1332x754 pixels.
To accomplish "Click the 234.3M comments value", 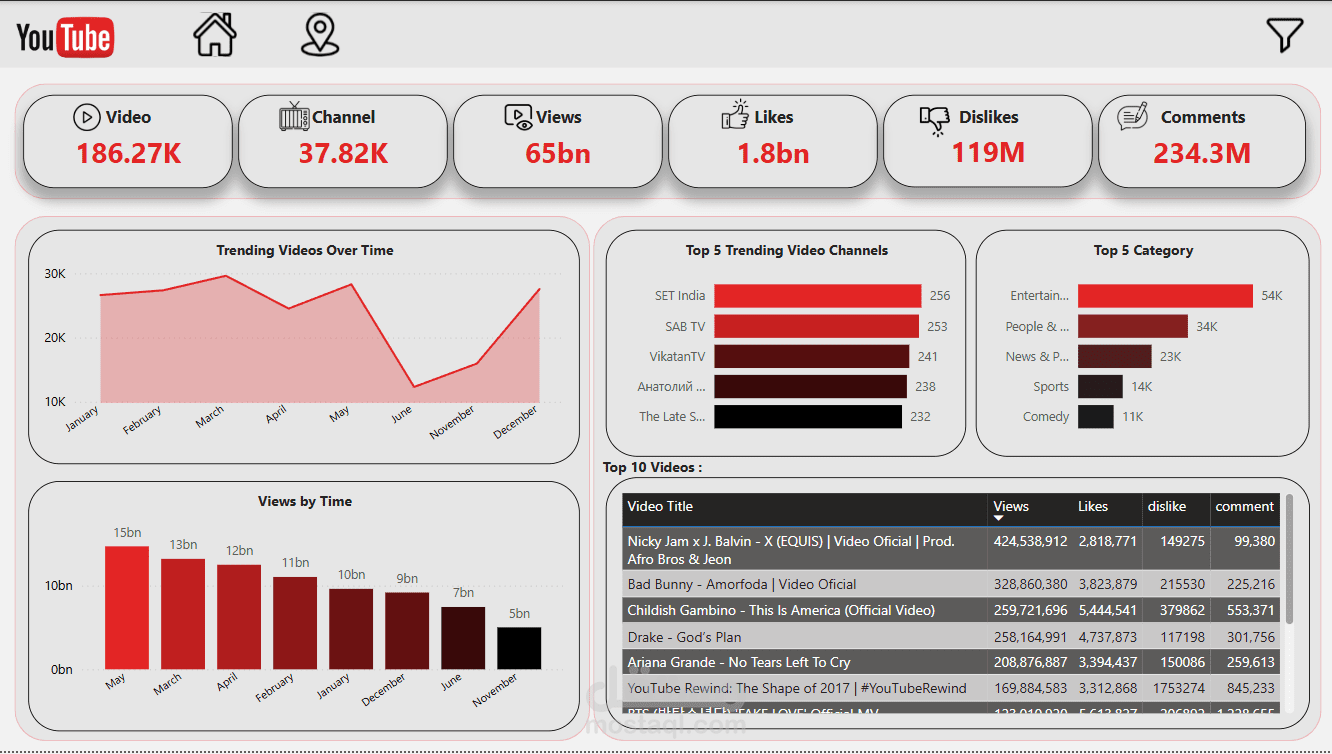I will (x=1202, y=153).
